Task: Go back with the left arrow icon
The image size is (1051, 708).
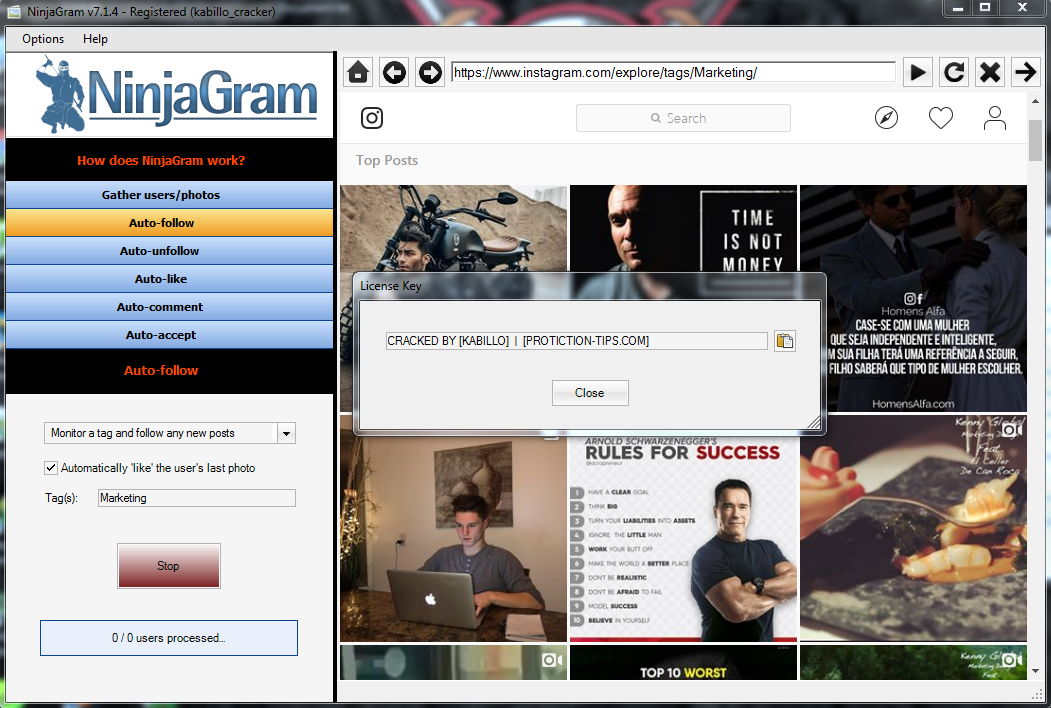Action: pos(394,72)
